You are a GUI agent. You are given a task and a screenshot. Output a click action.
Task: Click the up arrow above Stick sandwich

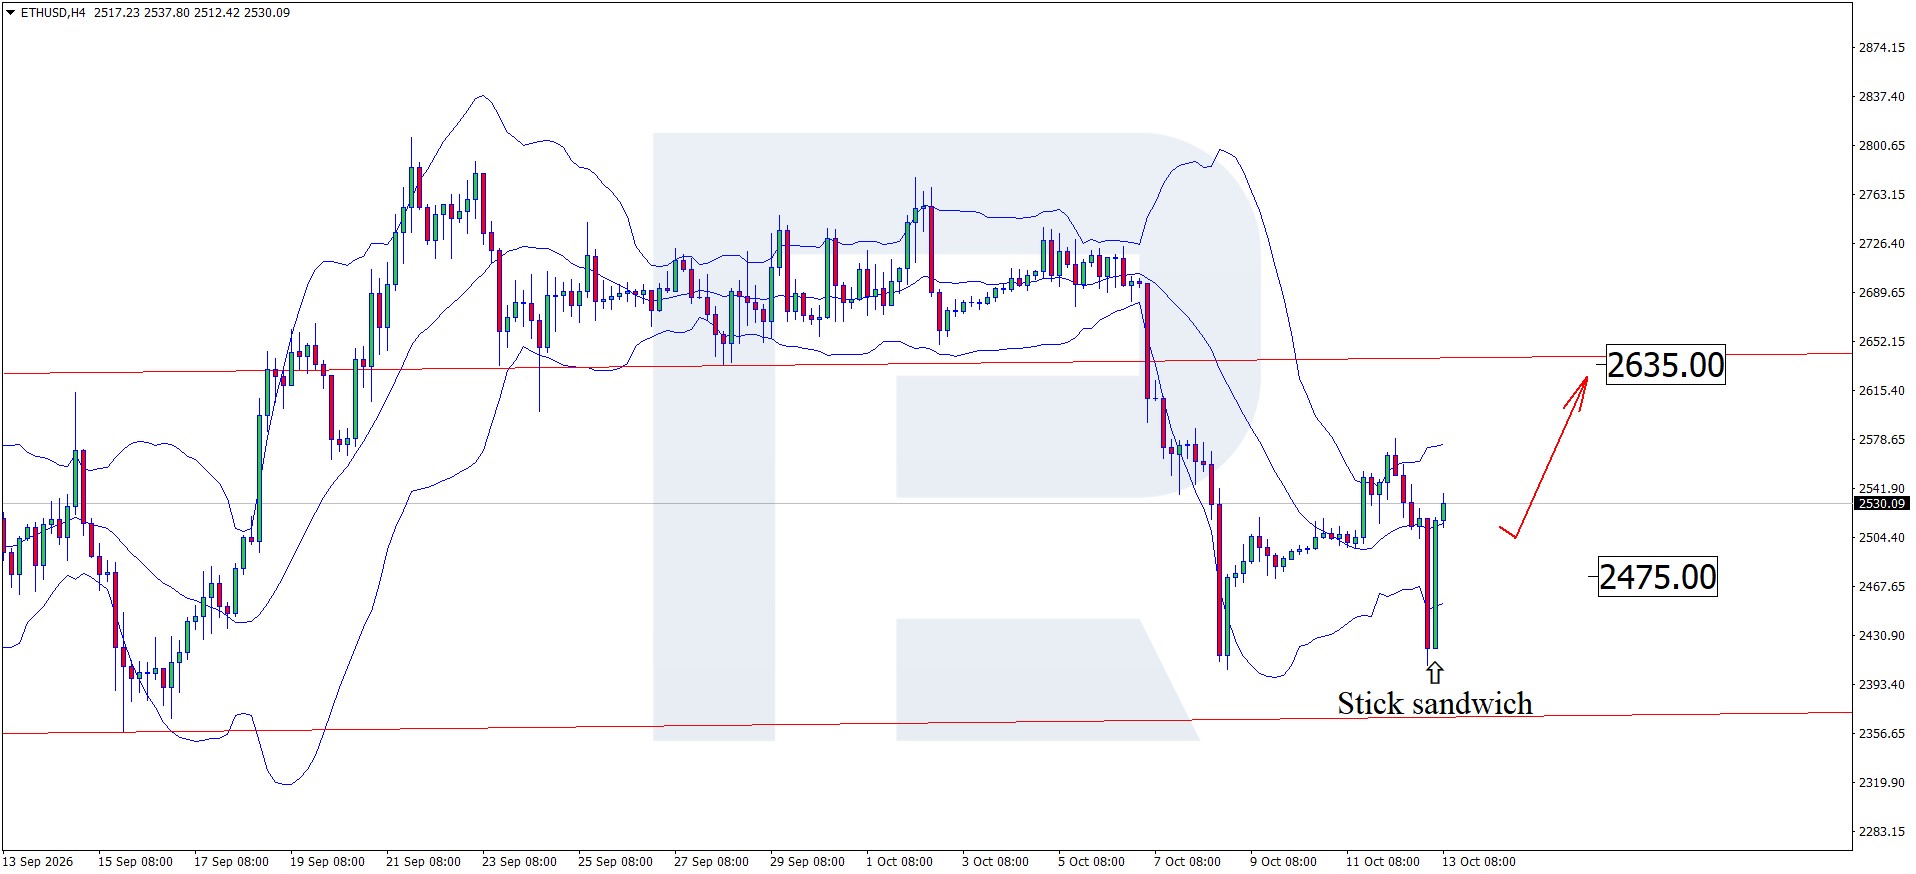[1435, 673]
